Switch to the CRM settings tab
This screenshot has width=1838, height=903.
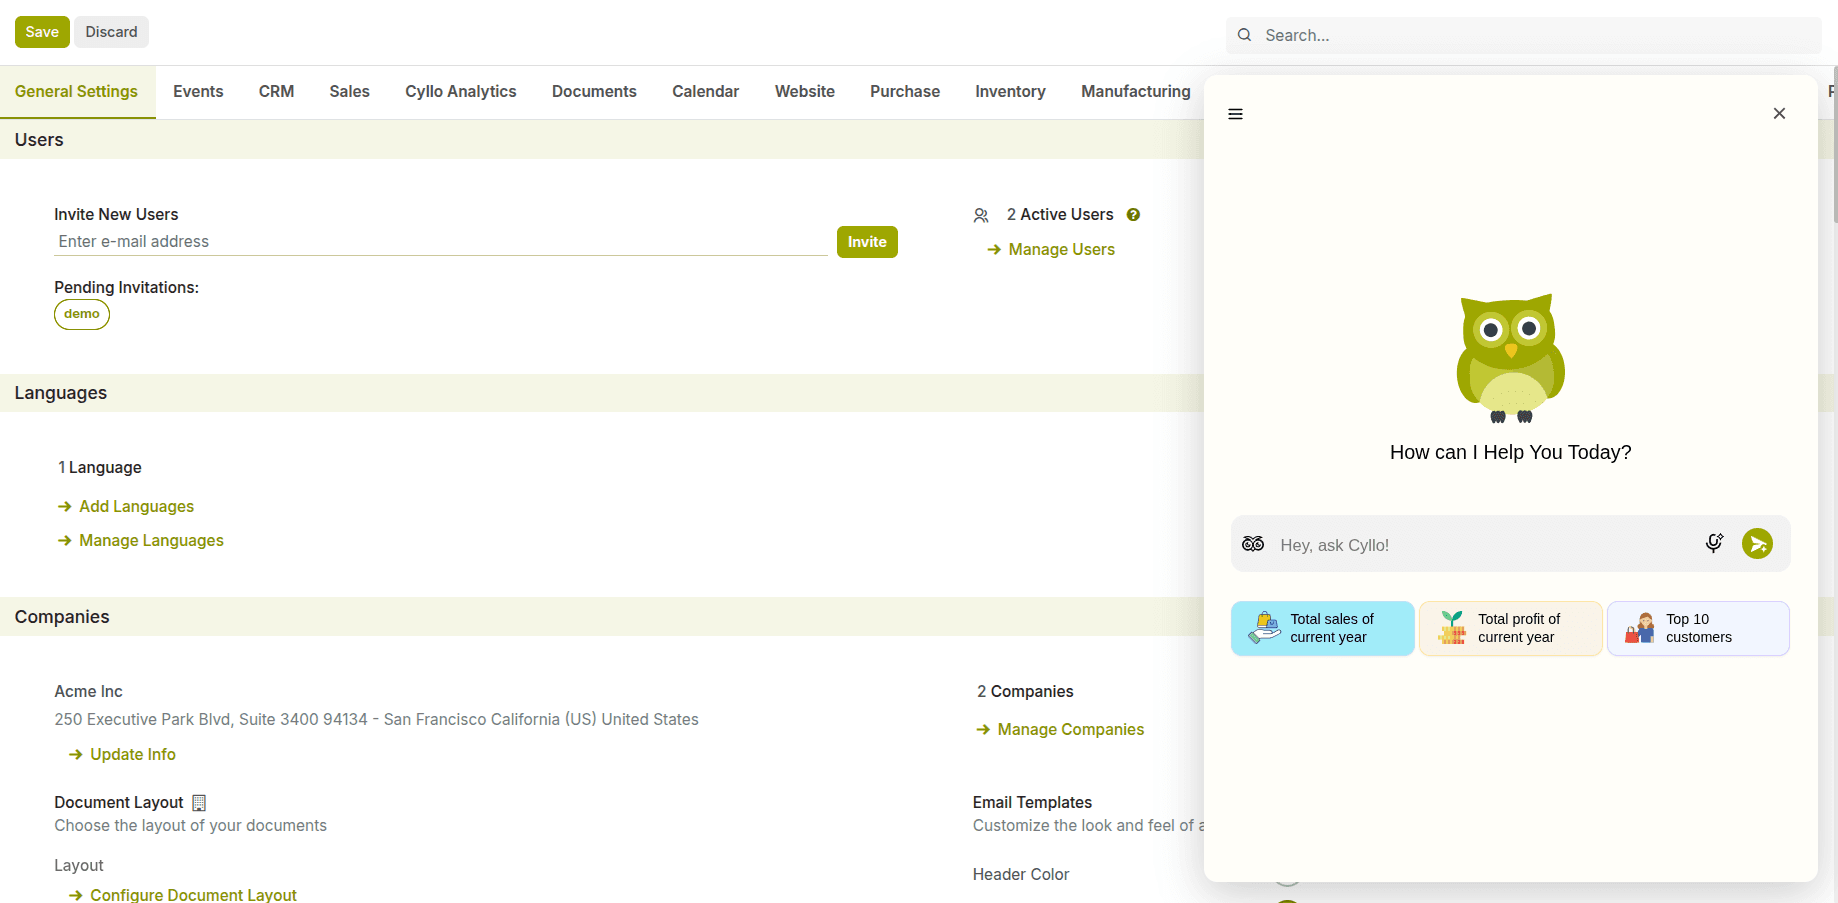(x=276, y=92)
